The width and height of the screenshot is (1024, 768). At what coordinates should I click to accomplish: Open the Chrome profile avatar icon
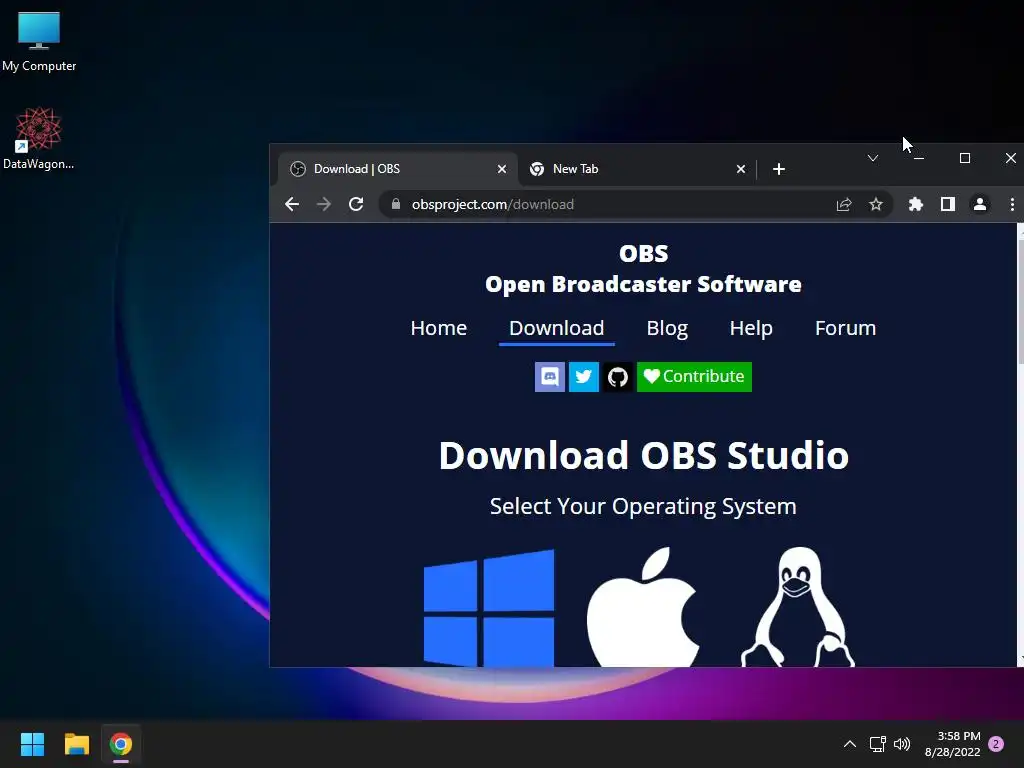click(980, 204)
